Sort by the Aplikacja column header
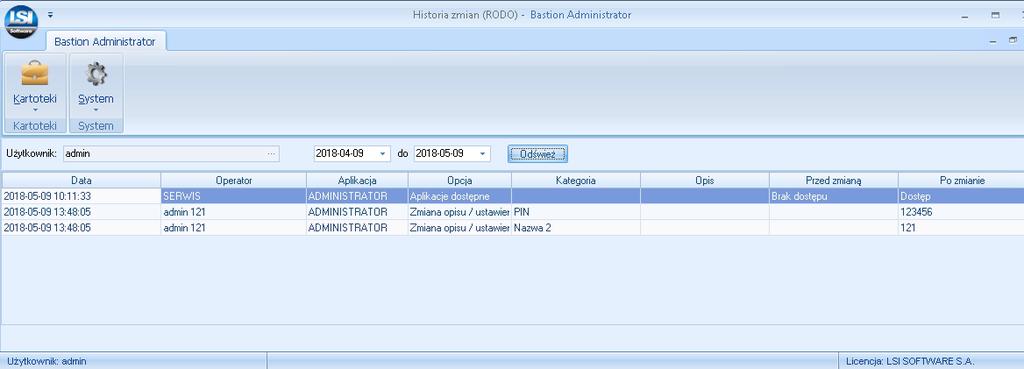The width and height of the screenshot is (1024, 369). point(357,180)
